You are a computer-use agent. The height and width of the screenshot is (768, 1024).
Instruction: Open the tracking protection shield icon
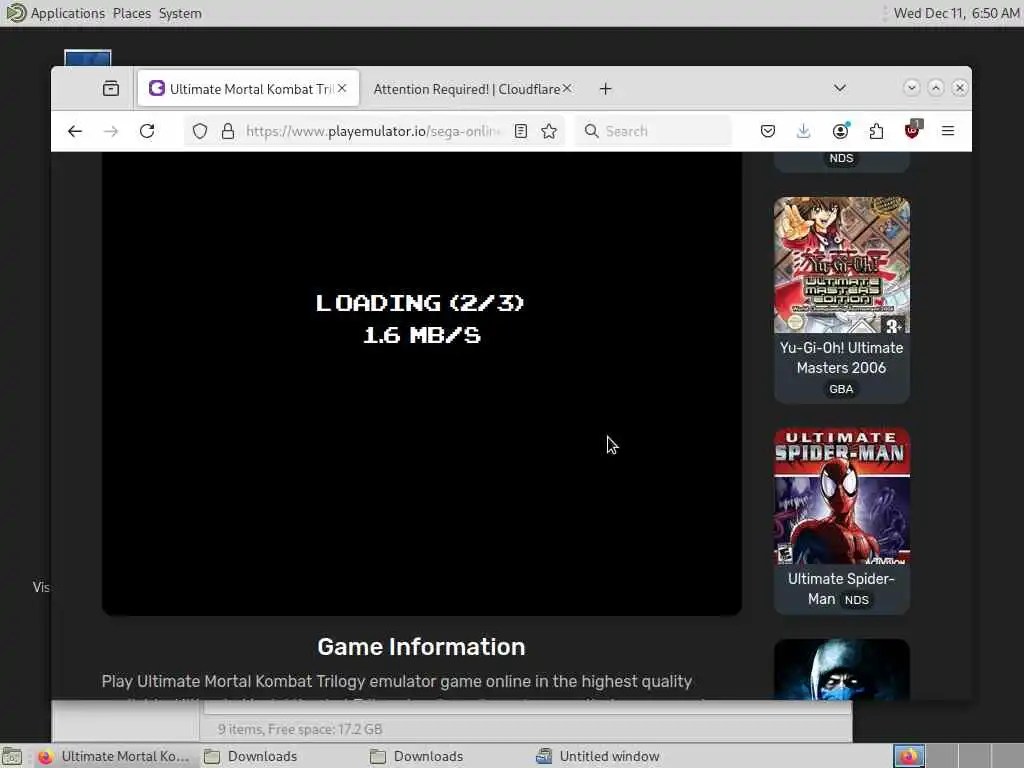(200, 131)
